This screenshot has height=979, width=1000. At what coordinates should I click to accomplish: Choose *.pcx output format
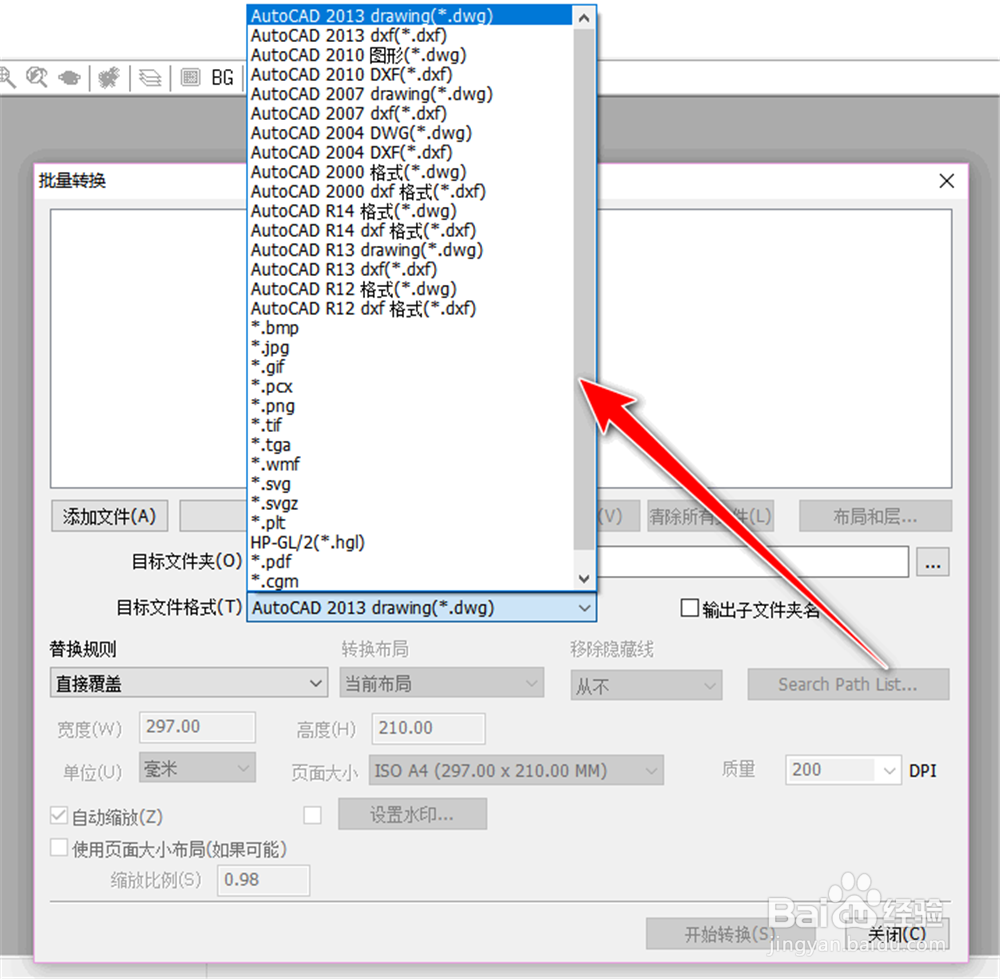pos(409,386)
